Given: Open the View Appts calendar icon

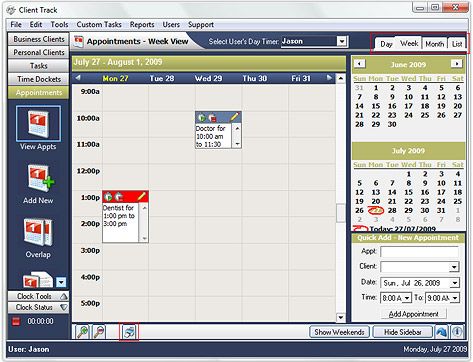Looking at the screenshot, I should tap(38, 124).
